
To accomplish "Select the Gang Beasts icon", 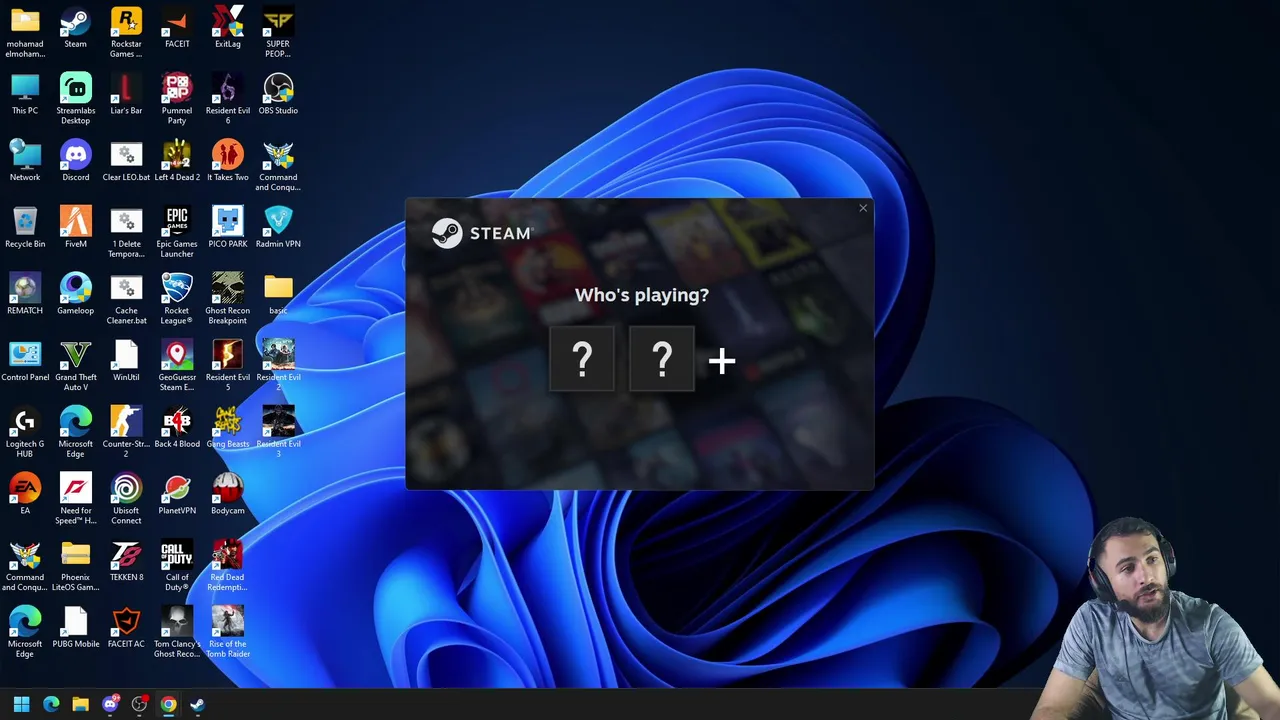I will click(x=228, y=428).
